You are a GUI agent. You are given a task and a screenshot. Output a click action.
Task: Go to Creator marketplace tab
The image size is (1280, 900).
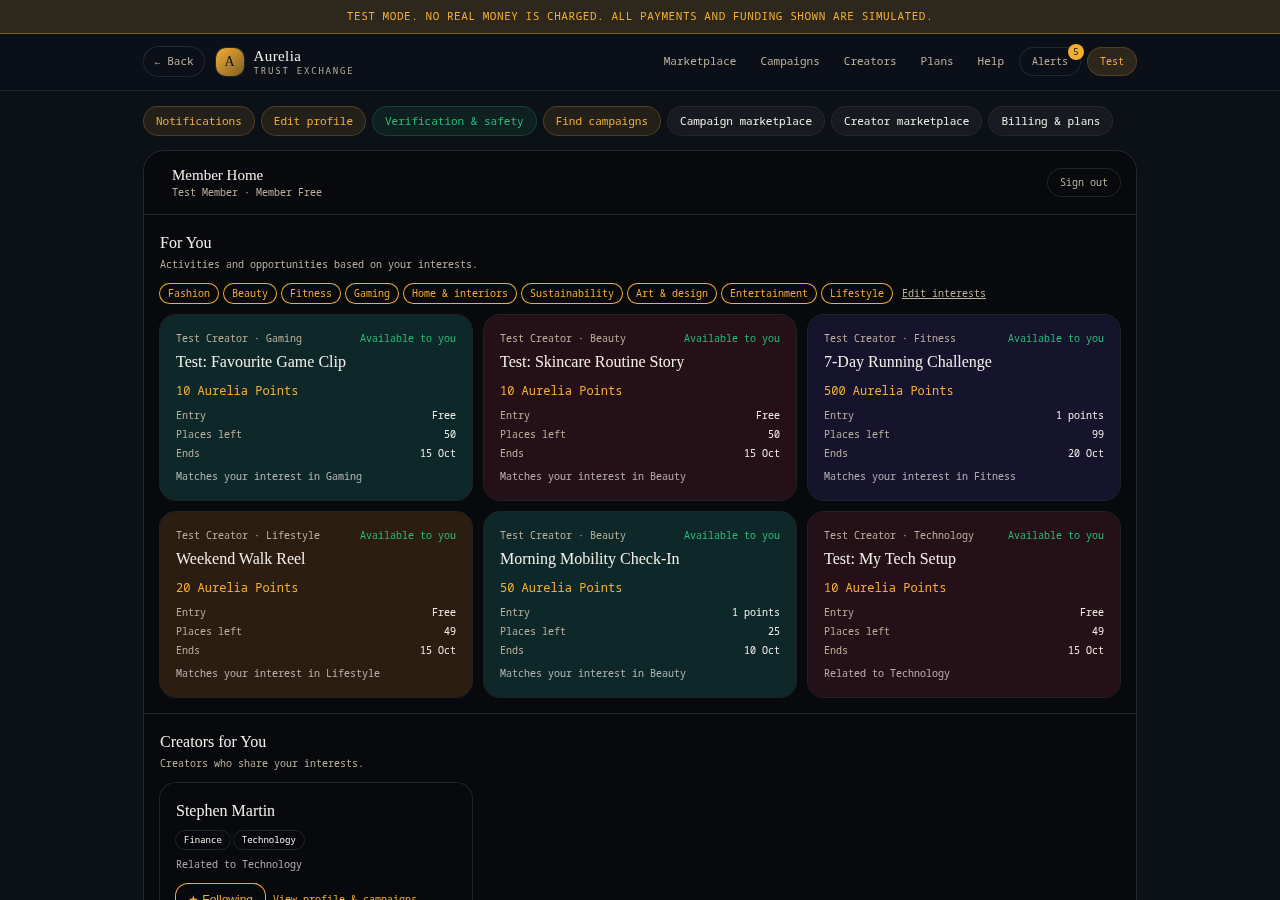coord(906,121)
